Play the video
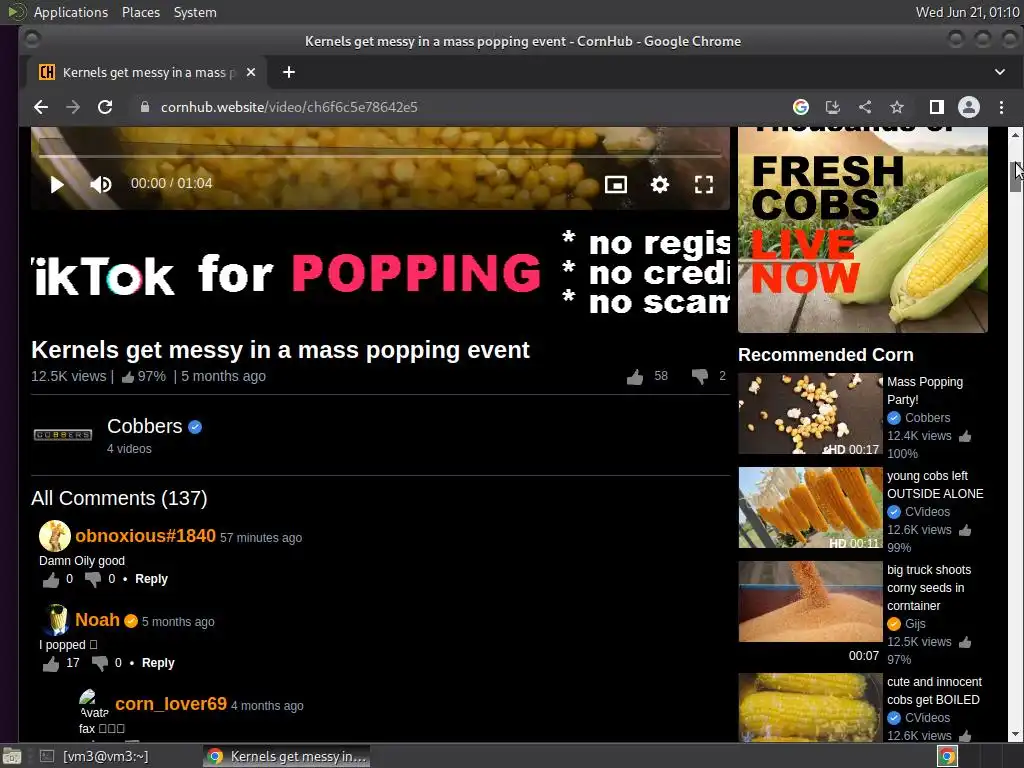 tap(57, 185)
